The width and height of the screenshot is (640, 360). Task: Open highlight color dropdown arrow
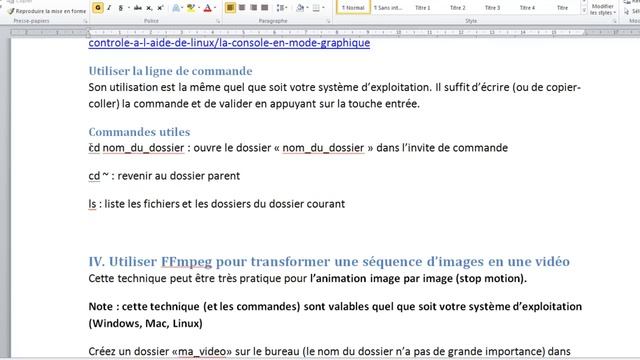199,8
